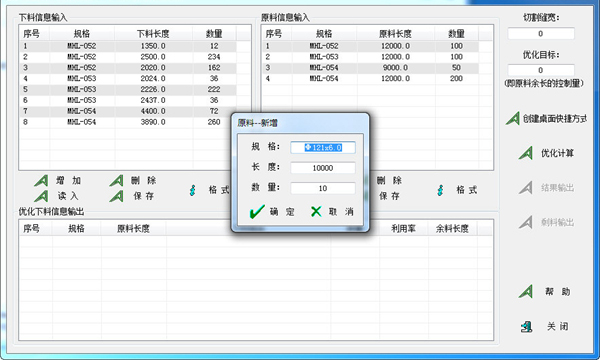Screen dimensions: 600x360
Task: Click 读入 to import 下料 data
Action: tap(58, 196)
